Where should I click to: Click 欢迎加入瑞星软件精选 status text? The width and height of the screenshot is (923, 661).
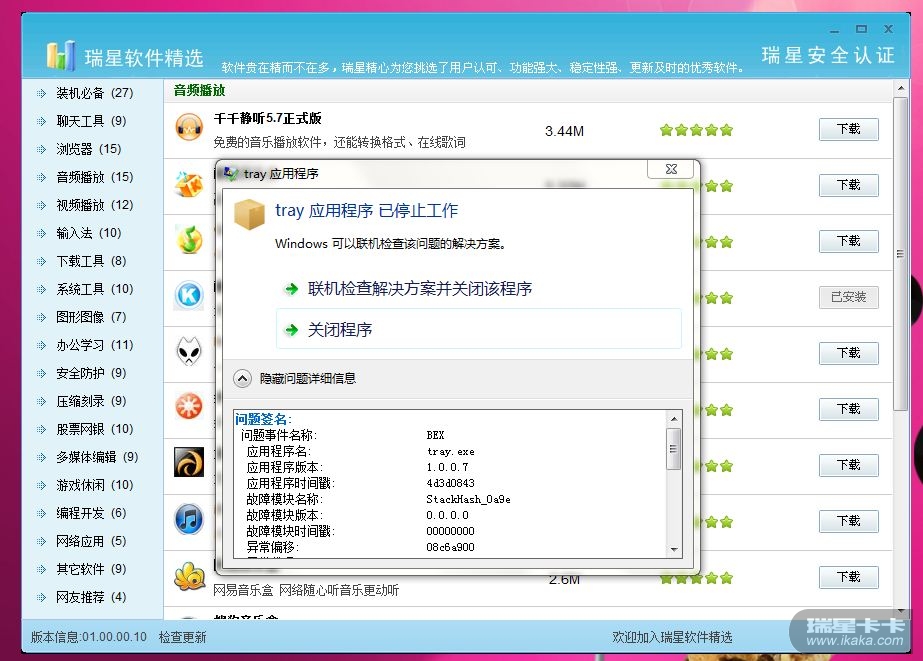pyautogui.click(x=672, y=637)
